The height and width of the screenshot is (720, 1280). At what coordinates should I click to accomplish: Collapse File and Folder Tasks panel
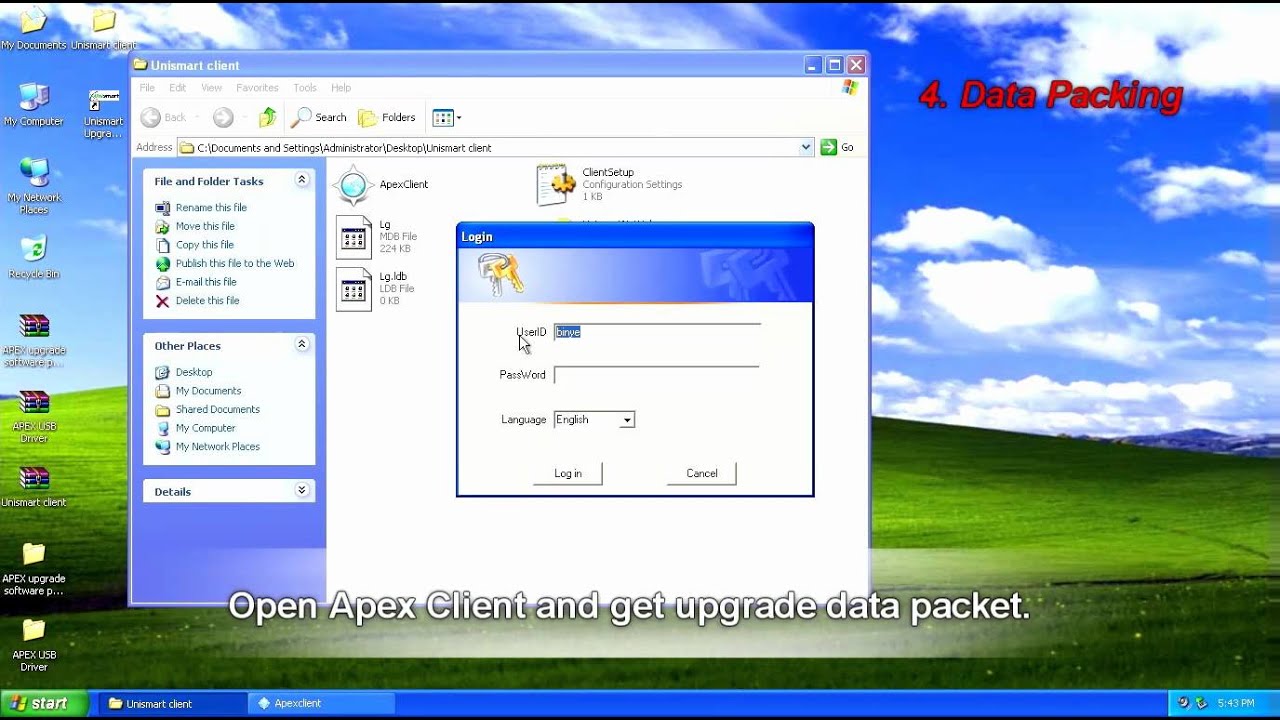[x=301, y=180]
